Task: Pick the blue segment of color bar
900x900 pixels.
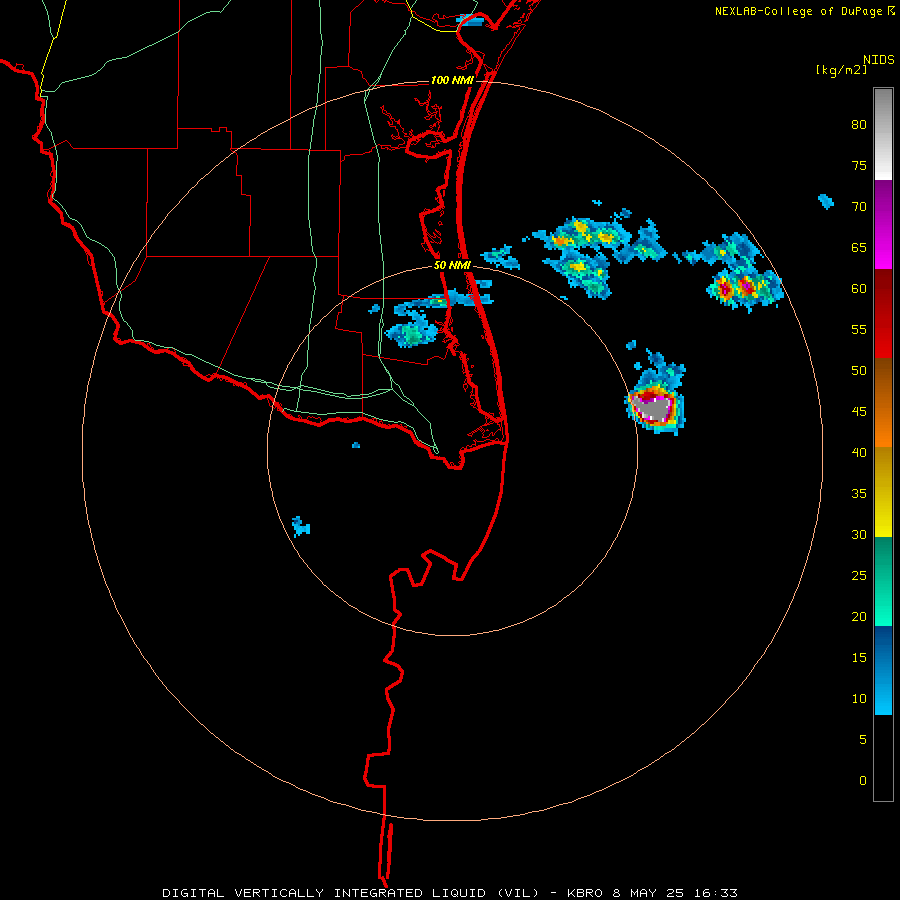Action: pos(883,670)
